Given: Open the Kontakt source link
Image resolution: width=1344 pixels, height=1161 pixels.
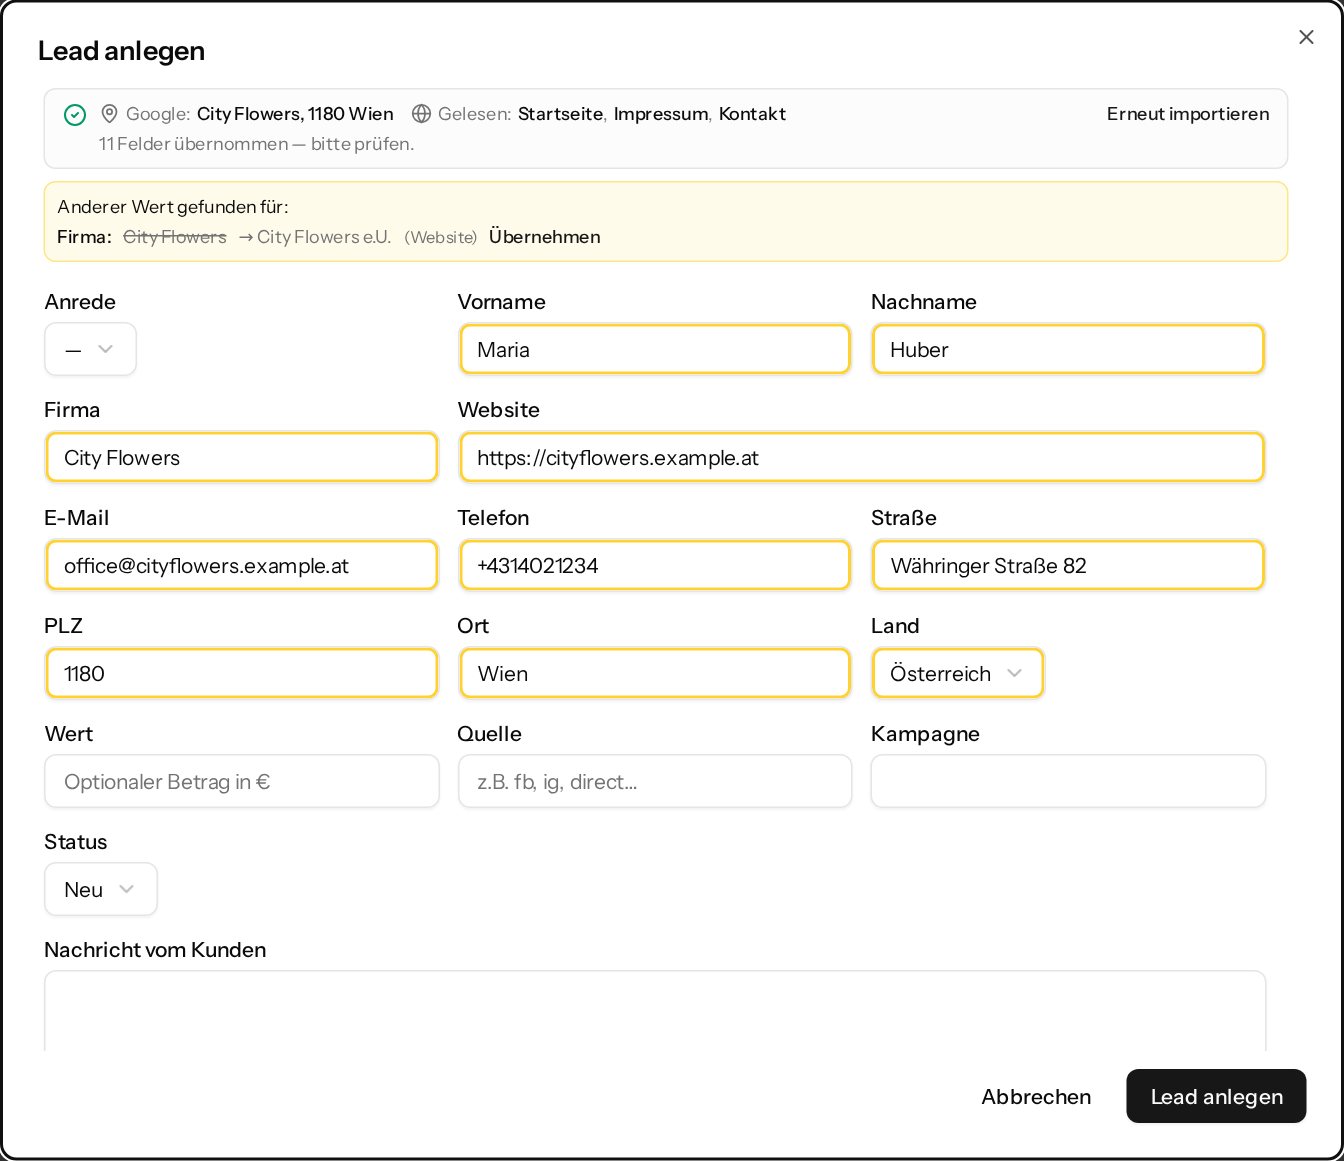Looking at the screenshot, I should (752, 114).
